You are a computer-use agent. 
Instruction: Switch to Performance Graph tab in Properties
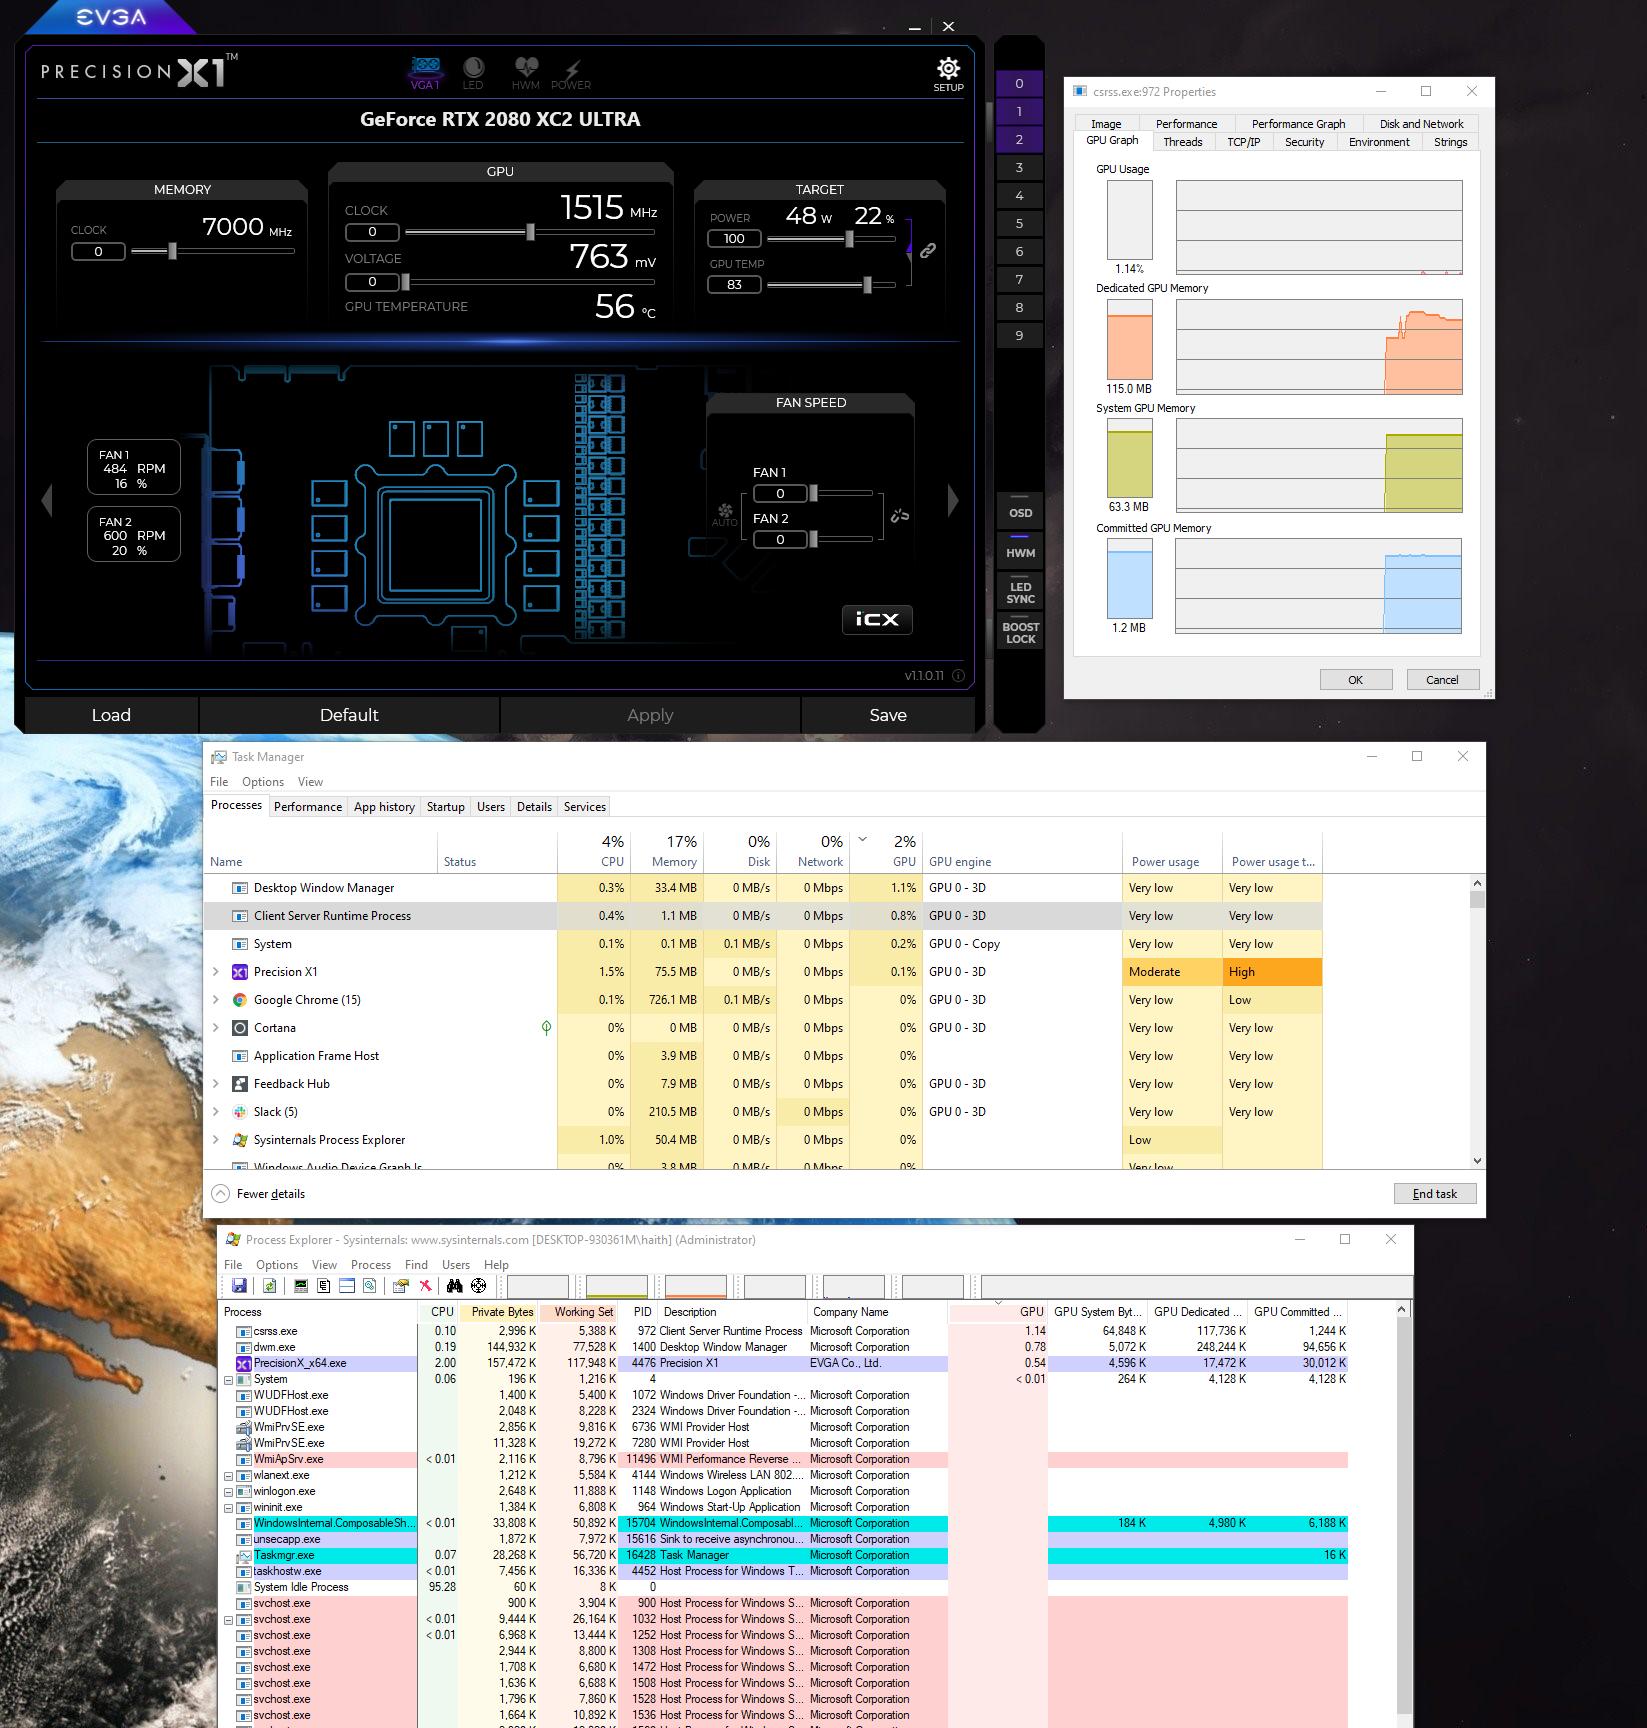click(x=1298, y=124)
